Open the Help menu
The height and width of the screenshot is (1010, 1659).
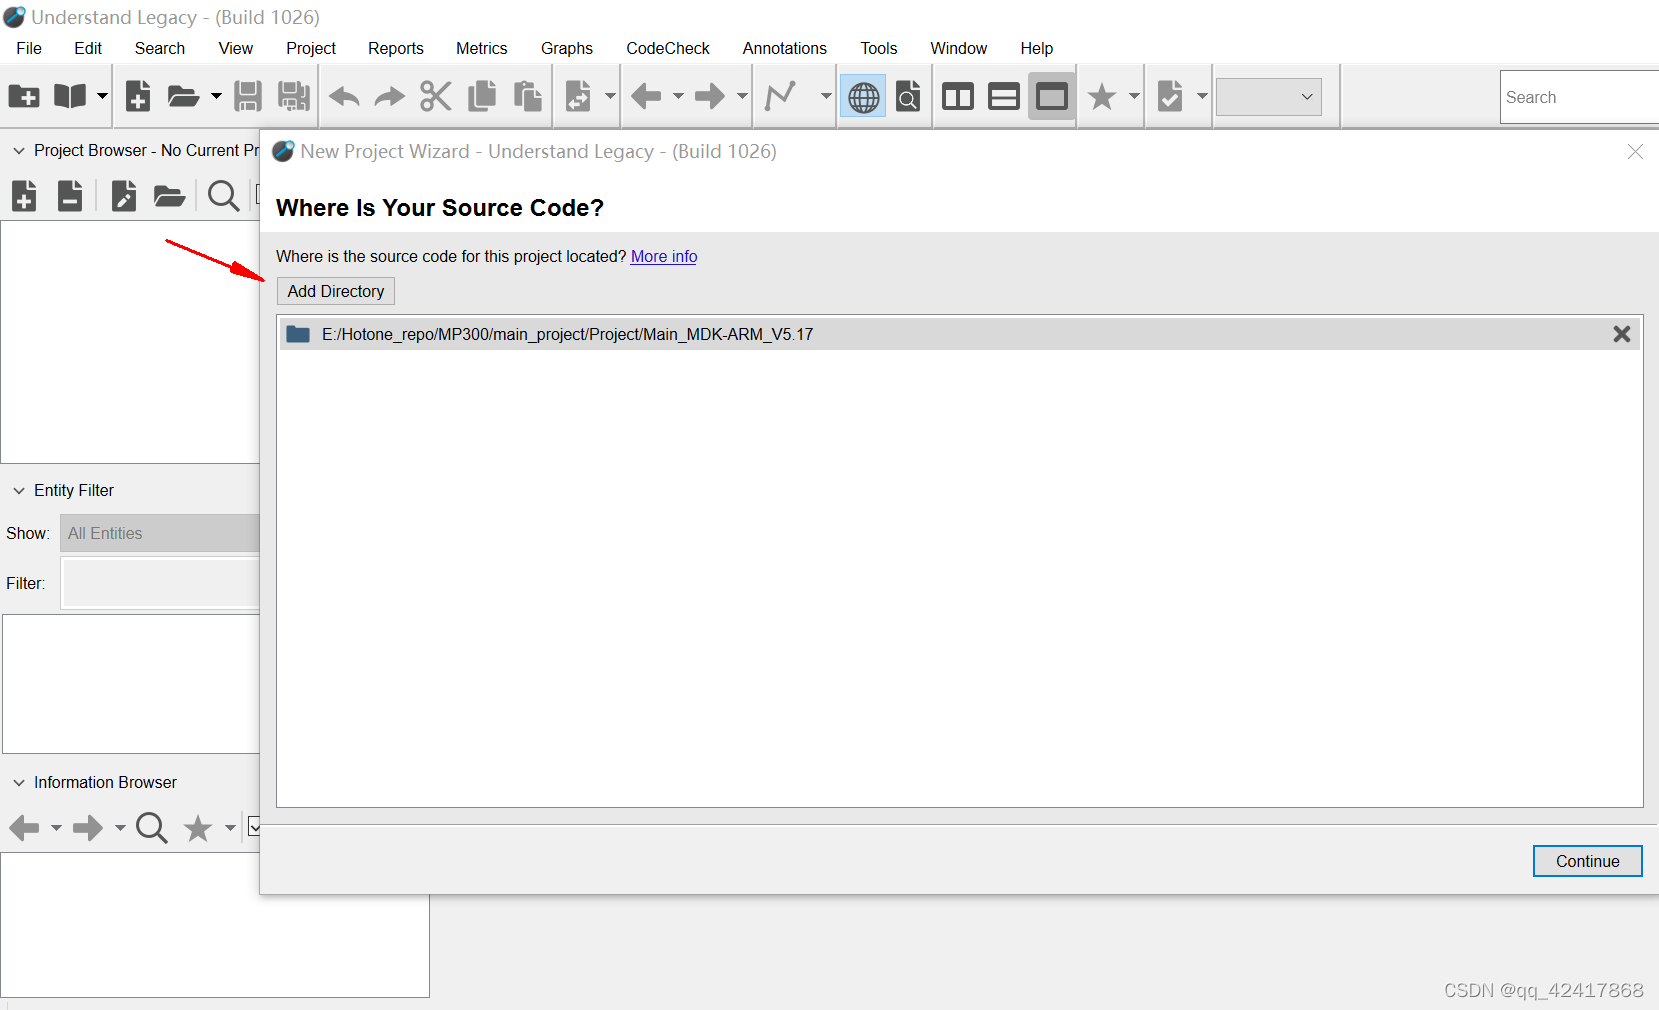tap(1037, 48)
